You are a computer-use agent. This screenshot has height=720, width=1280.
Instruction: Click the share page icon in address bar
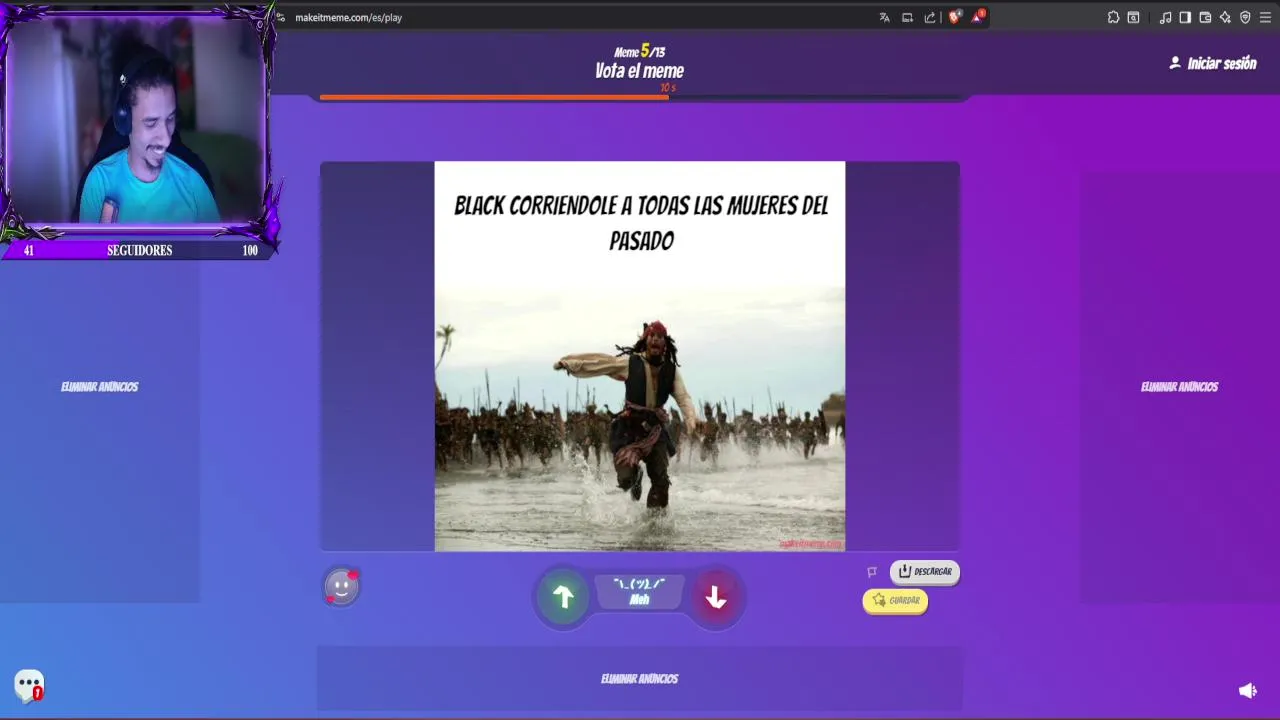click(x=930, y=17)
